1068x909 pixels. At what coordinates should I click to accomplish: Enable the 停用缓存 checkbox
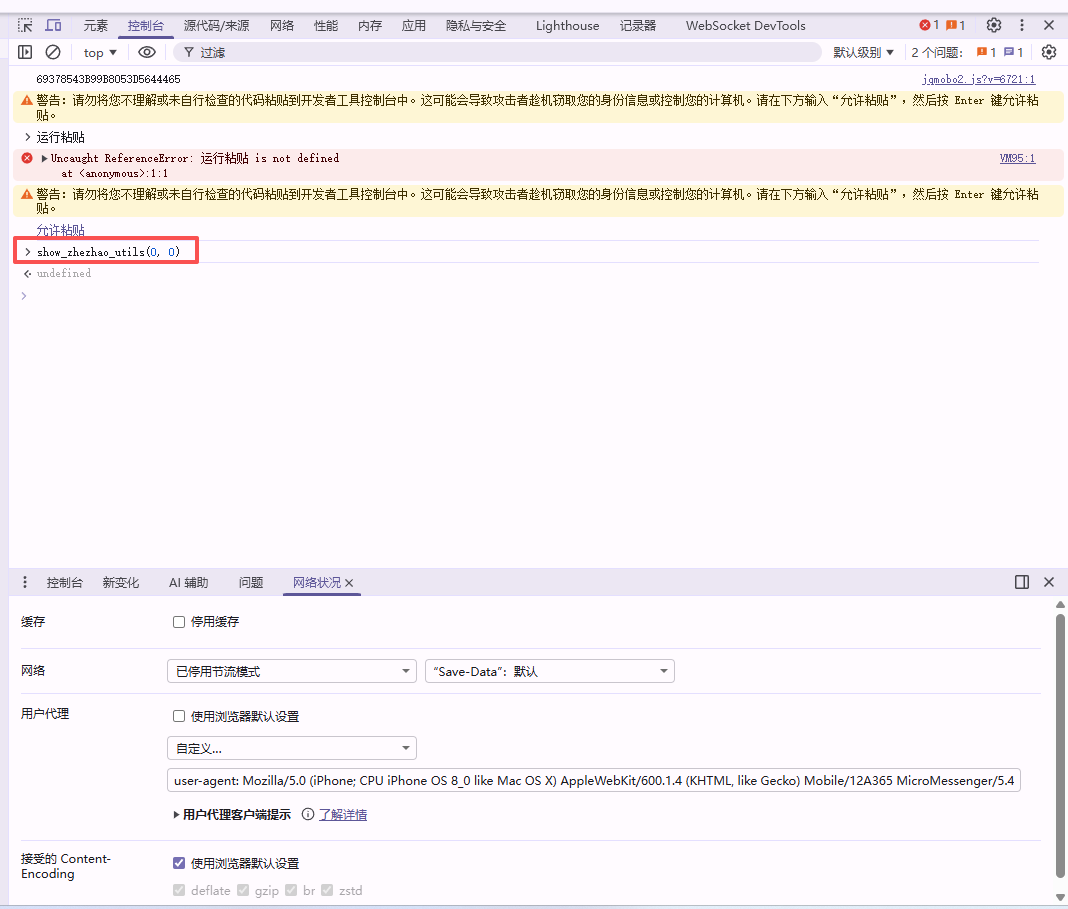click(x=179, y=622)
